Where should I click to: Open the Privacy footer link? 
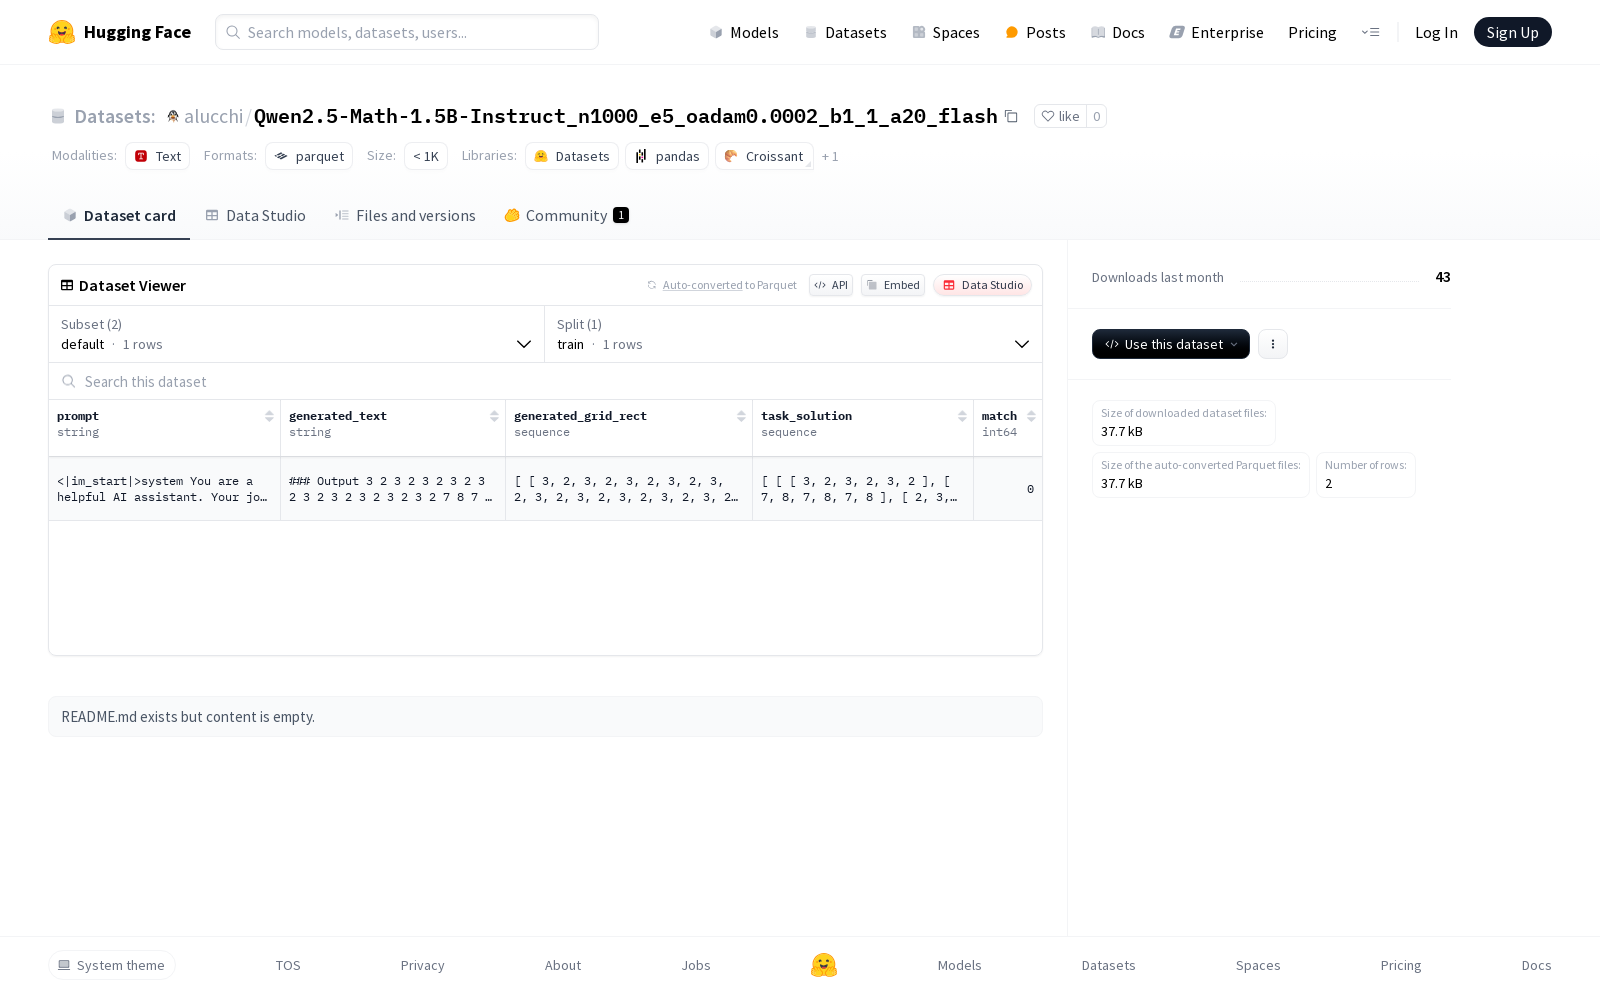(422, 965)
